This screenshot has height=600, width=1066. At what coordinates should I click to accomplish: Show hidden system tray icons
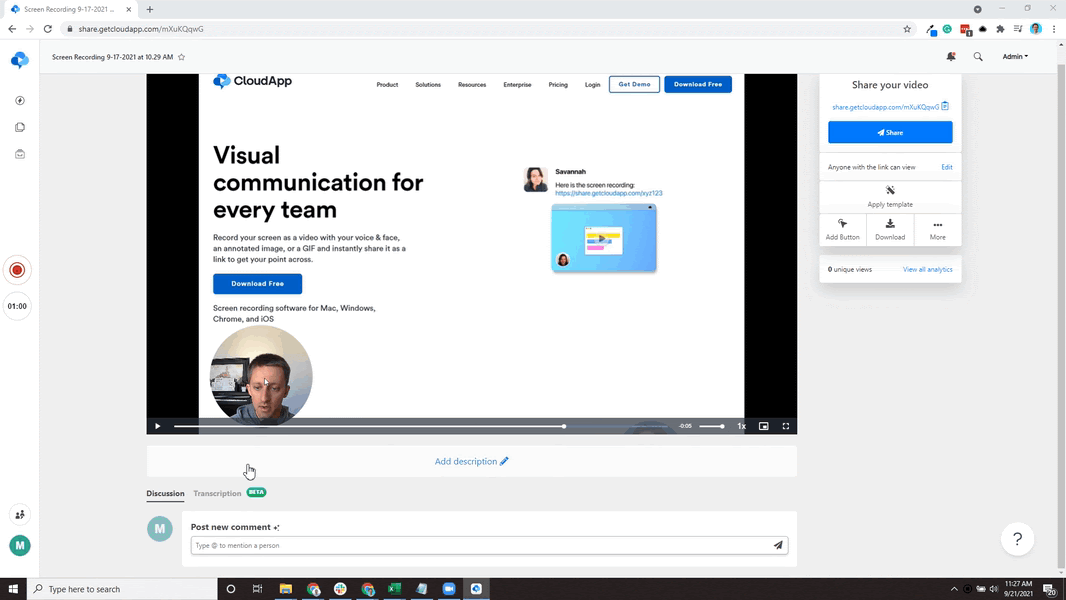click(954, 589)
